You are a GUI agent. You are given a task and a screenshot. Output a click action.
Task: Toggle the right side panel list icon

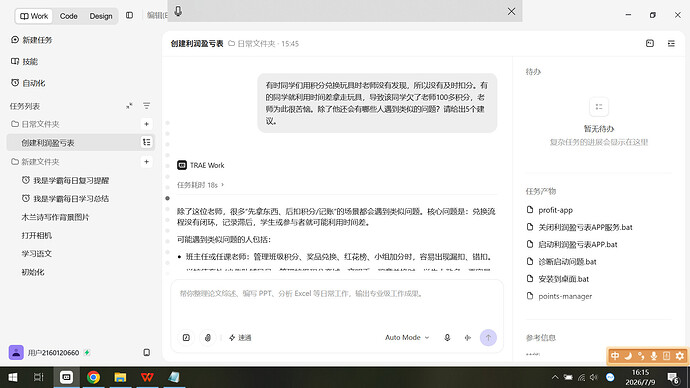pyautogui.click(x=671, y=43)
